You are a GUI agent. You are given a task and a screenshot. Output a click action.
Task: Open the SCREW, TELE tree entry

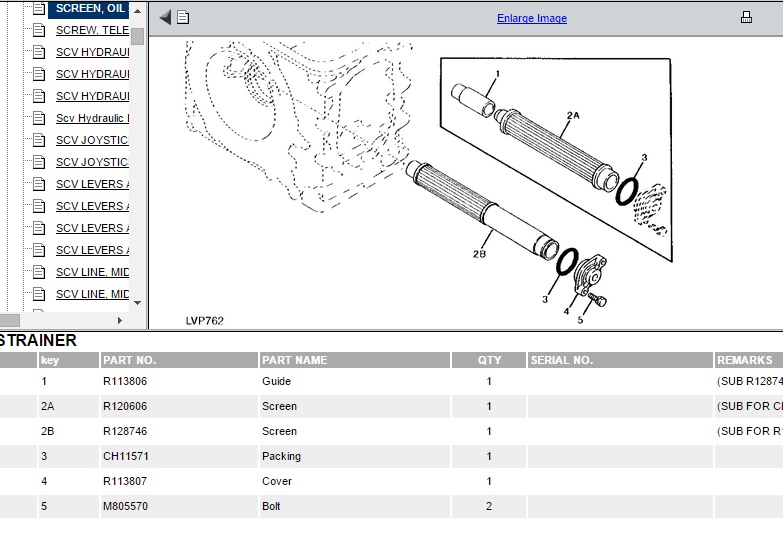[92, 30]
